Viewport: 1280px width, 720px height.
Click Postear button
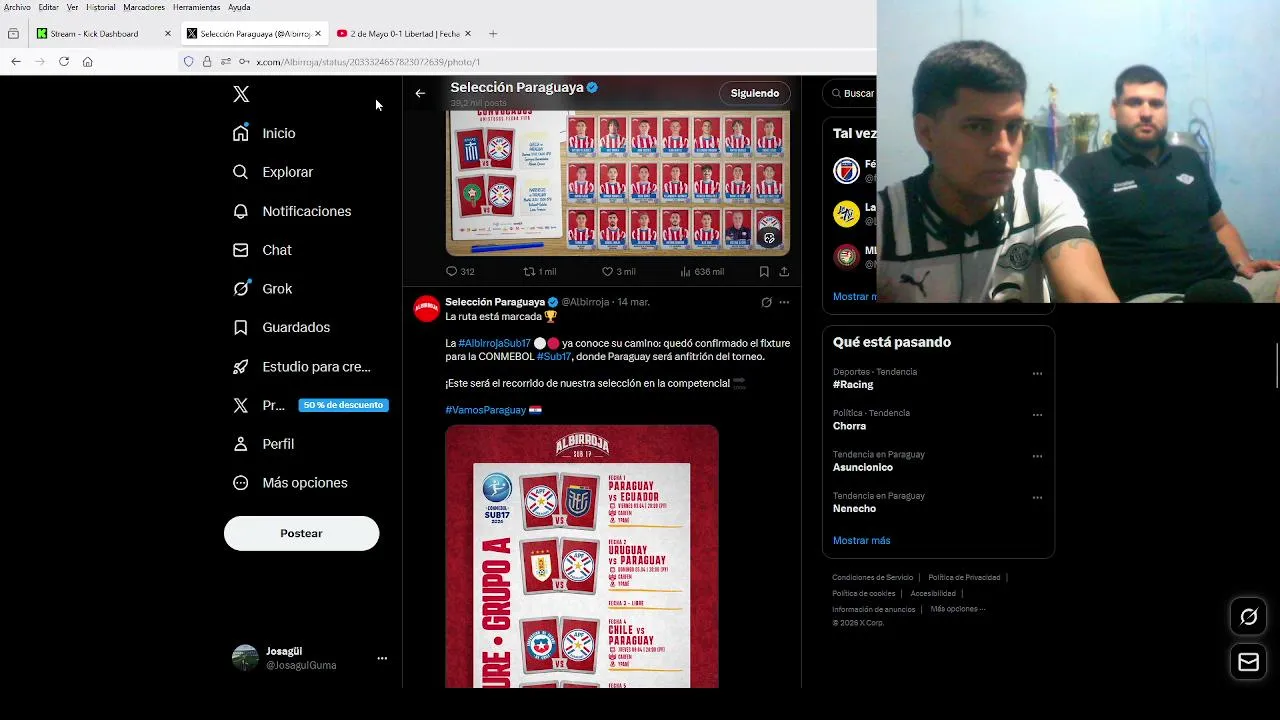click(x=301, y=533)
